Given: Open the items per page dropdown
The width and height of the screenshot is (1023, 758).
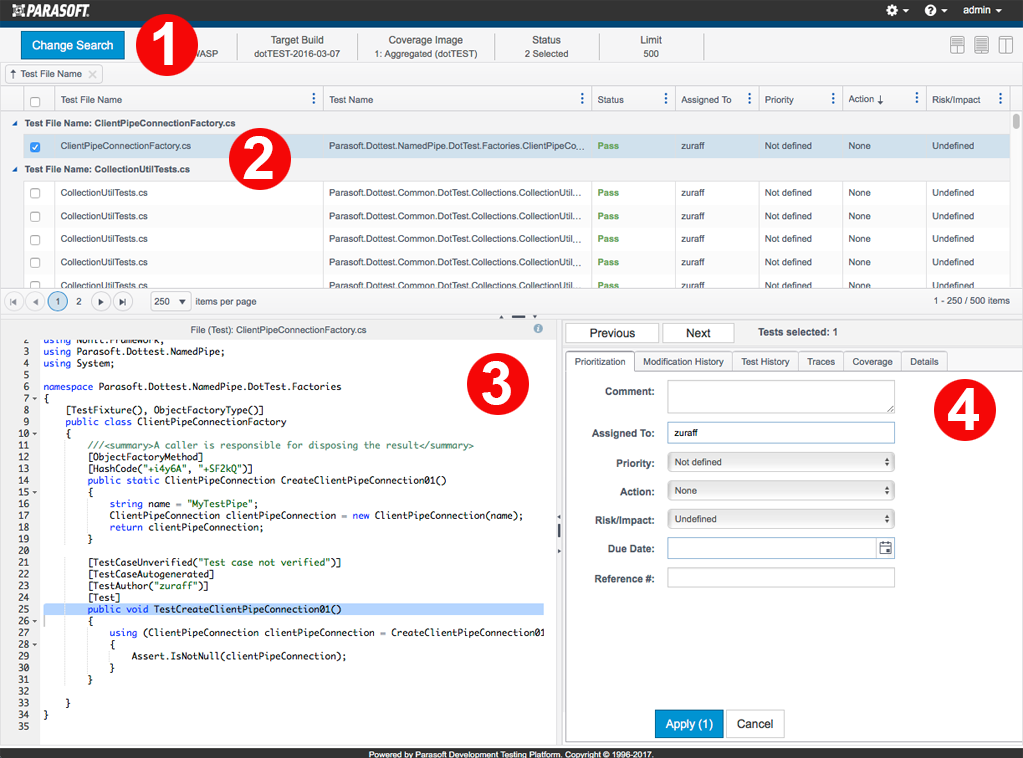Looking at the screenshot, I should coord(171,301).
